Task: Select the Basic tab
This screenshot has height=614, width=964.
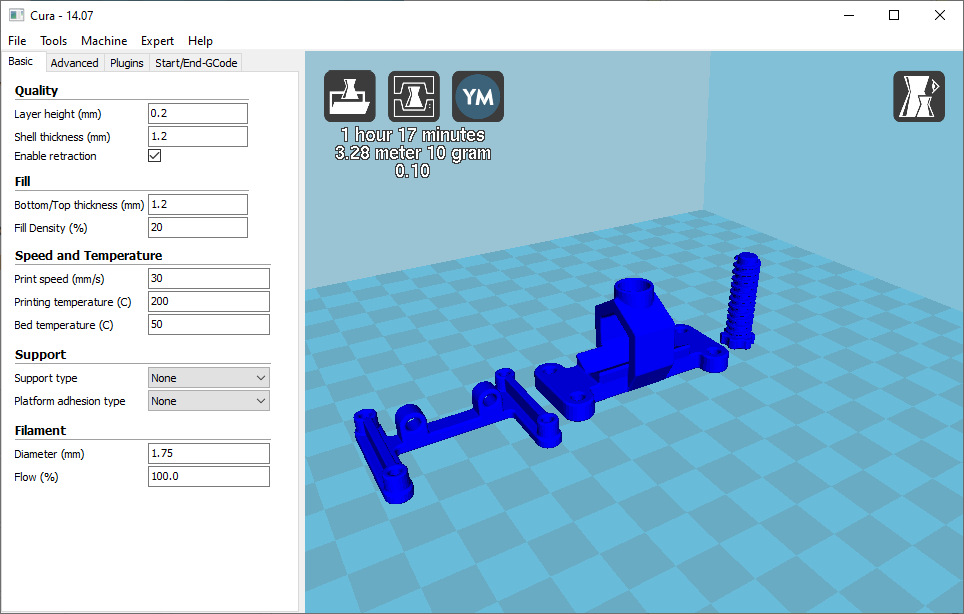Action: tap(21, 61)
